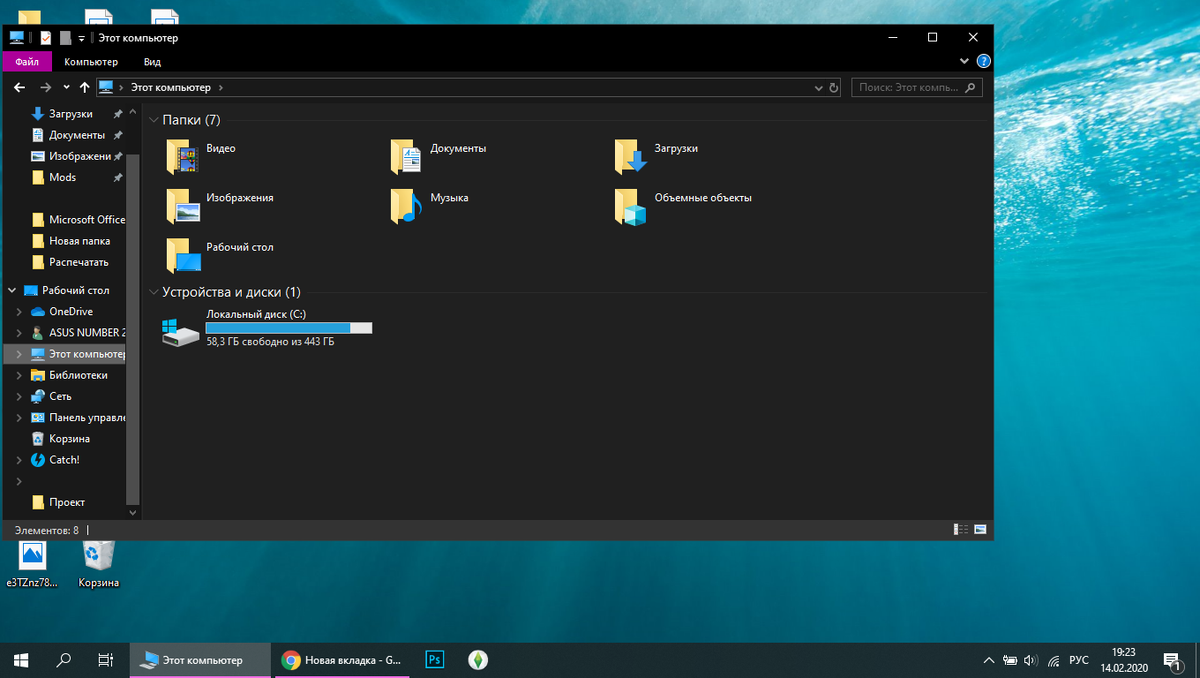The height and width of the screenshot is (678, 1200).
Task: Collapse the Папки (7) group
Action: 153,120
